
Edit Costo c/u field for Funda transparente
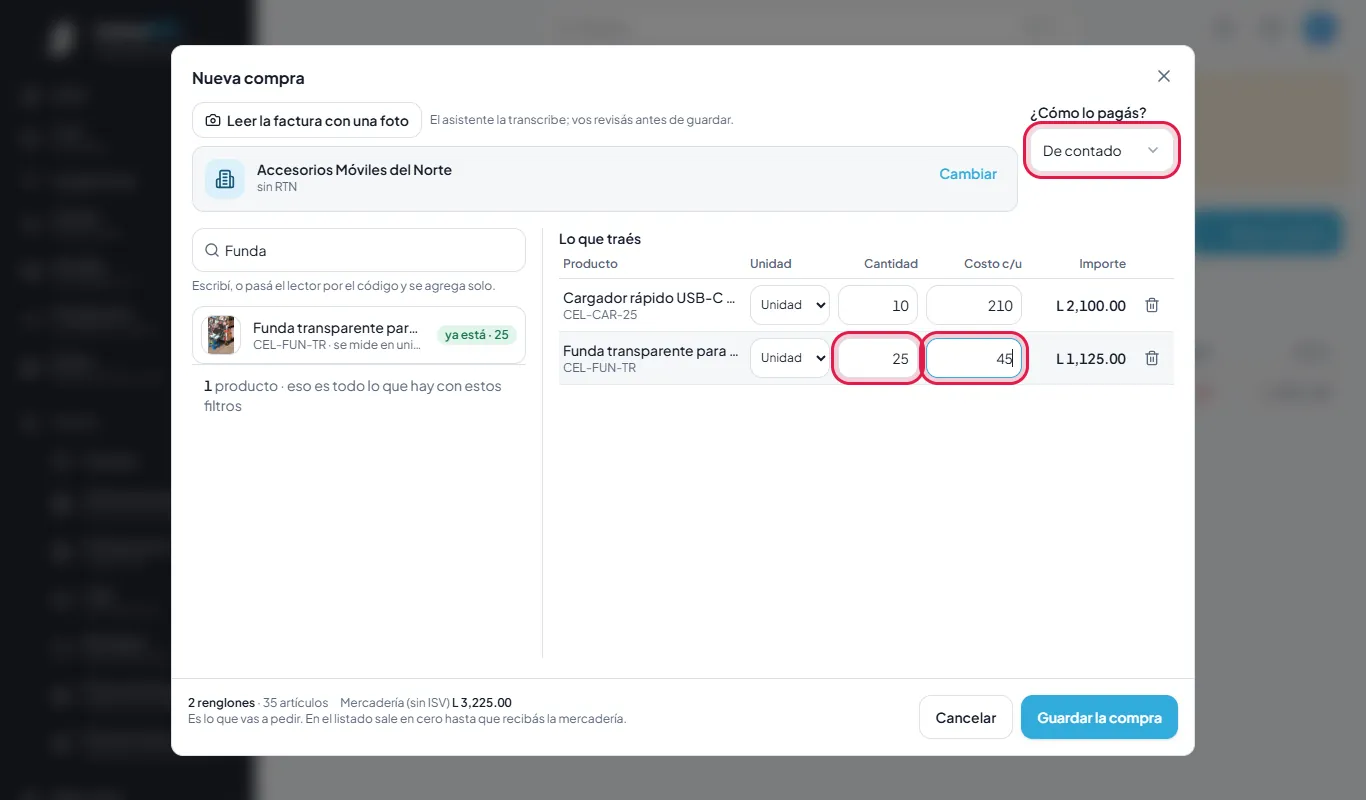pyautogui.click(x=974, y=358)
